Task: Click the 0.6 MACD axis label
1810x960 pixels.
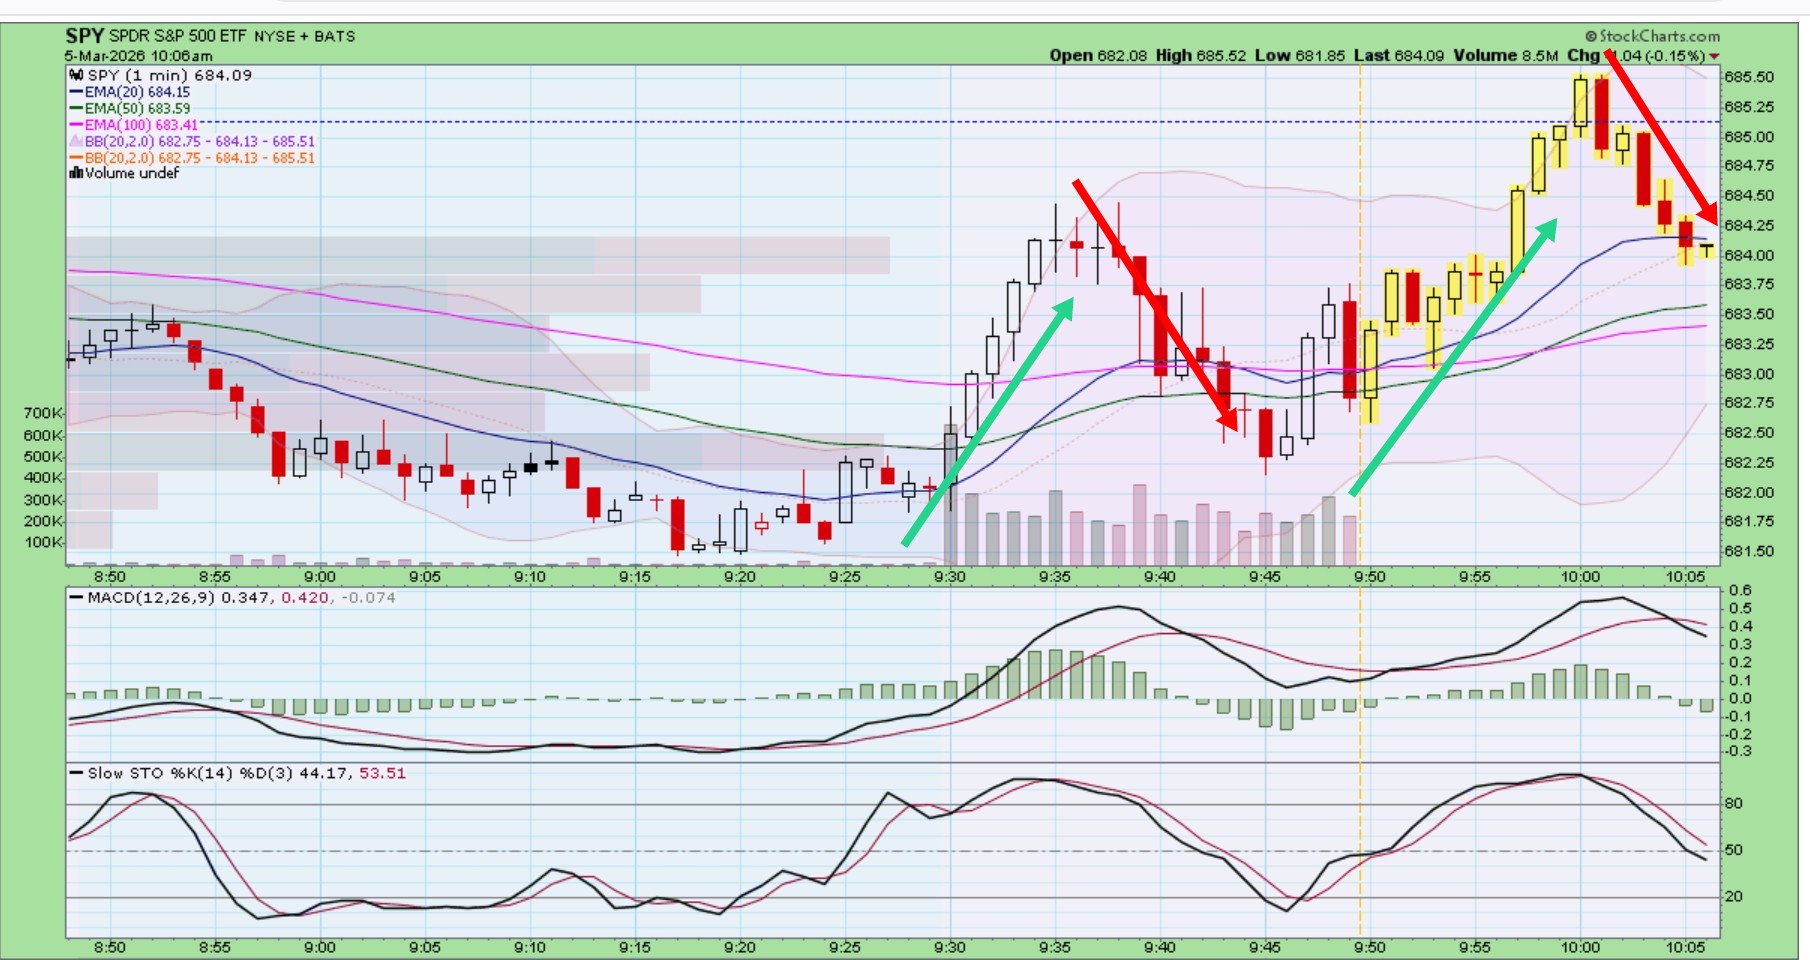Action: (x=1740, y=591)
